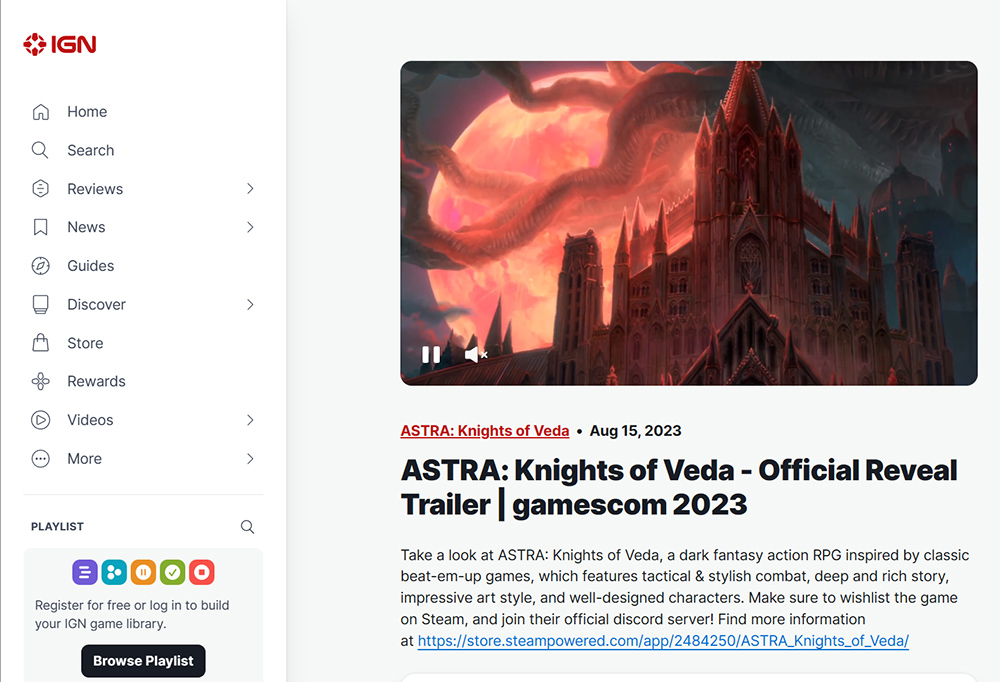Click the green completed checkmark playlist icon
This screenshot has width=1000, height=682.
coord(172,572)
